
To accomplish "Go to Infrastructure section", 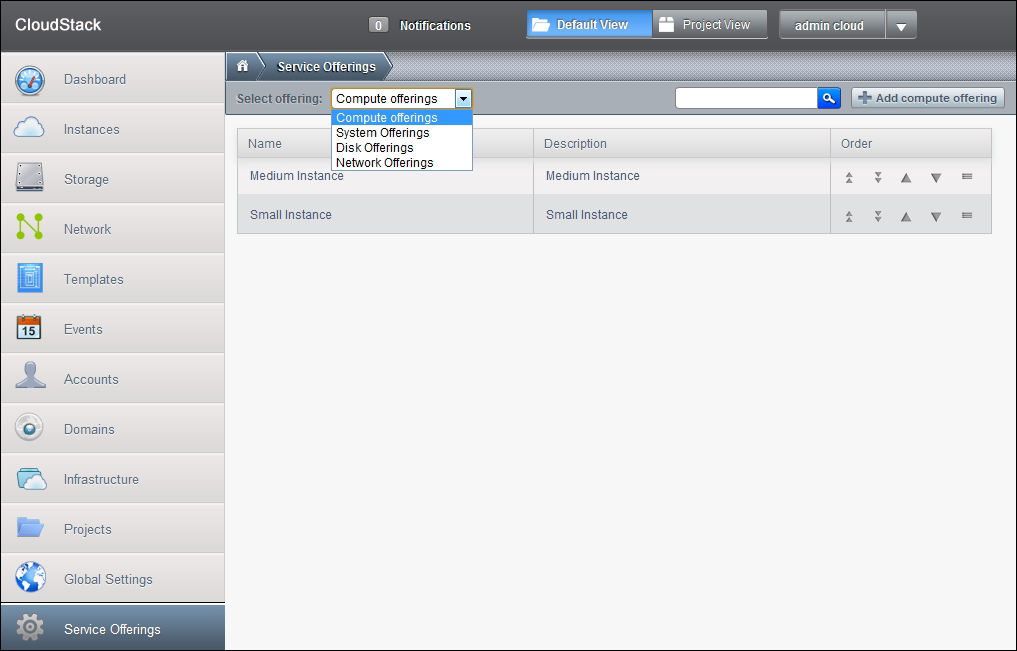I will coord(101,479).
